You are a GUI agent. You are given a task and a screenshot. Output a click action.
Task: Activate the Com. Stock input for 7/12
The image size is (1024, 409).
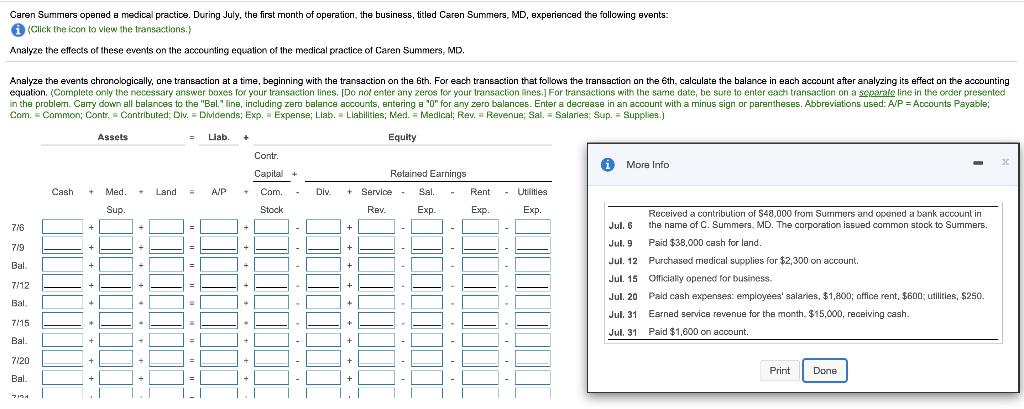(x=272, y=284)
